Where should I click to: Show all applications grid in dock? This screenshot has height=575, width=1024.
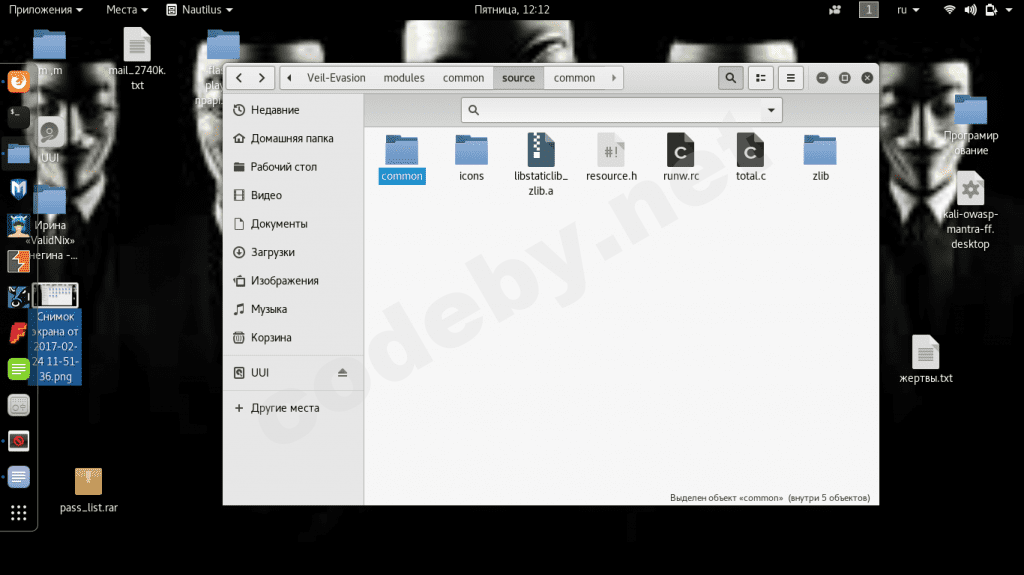point(18,513)
